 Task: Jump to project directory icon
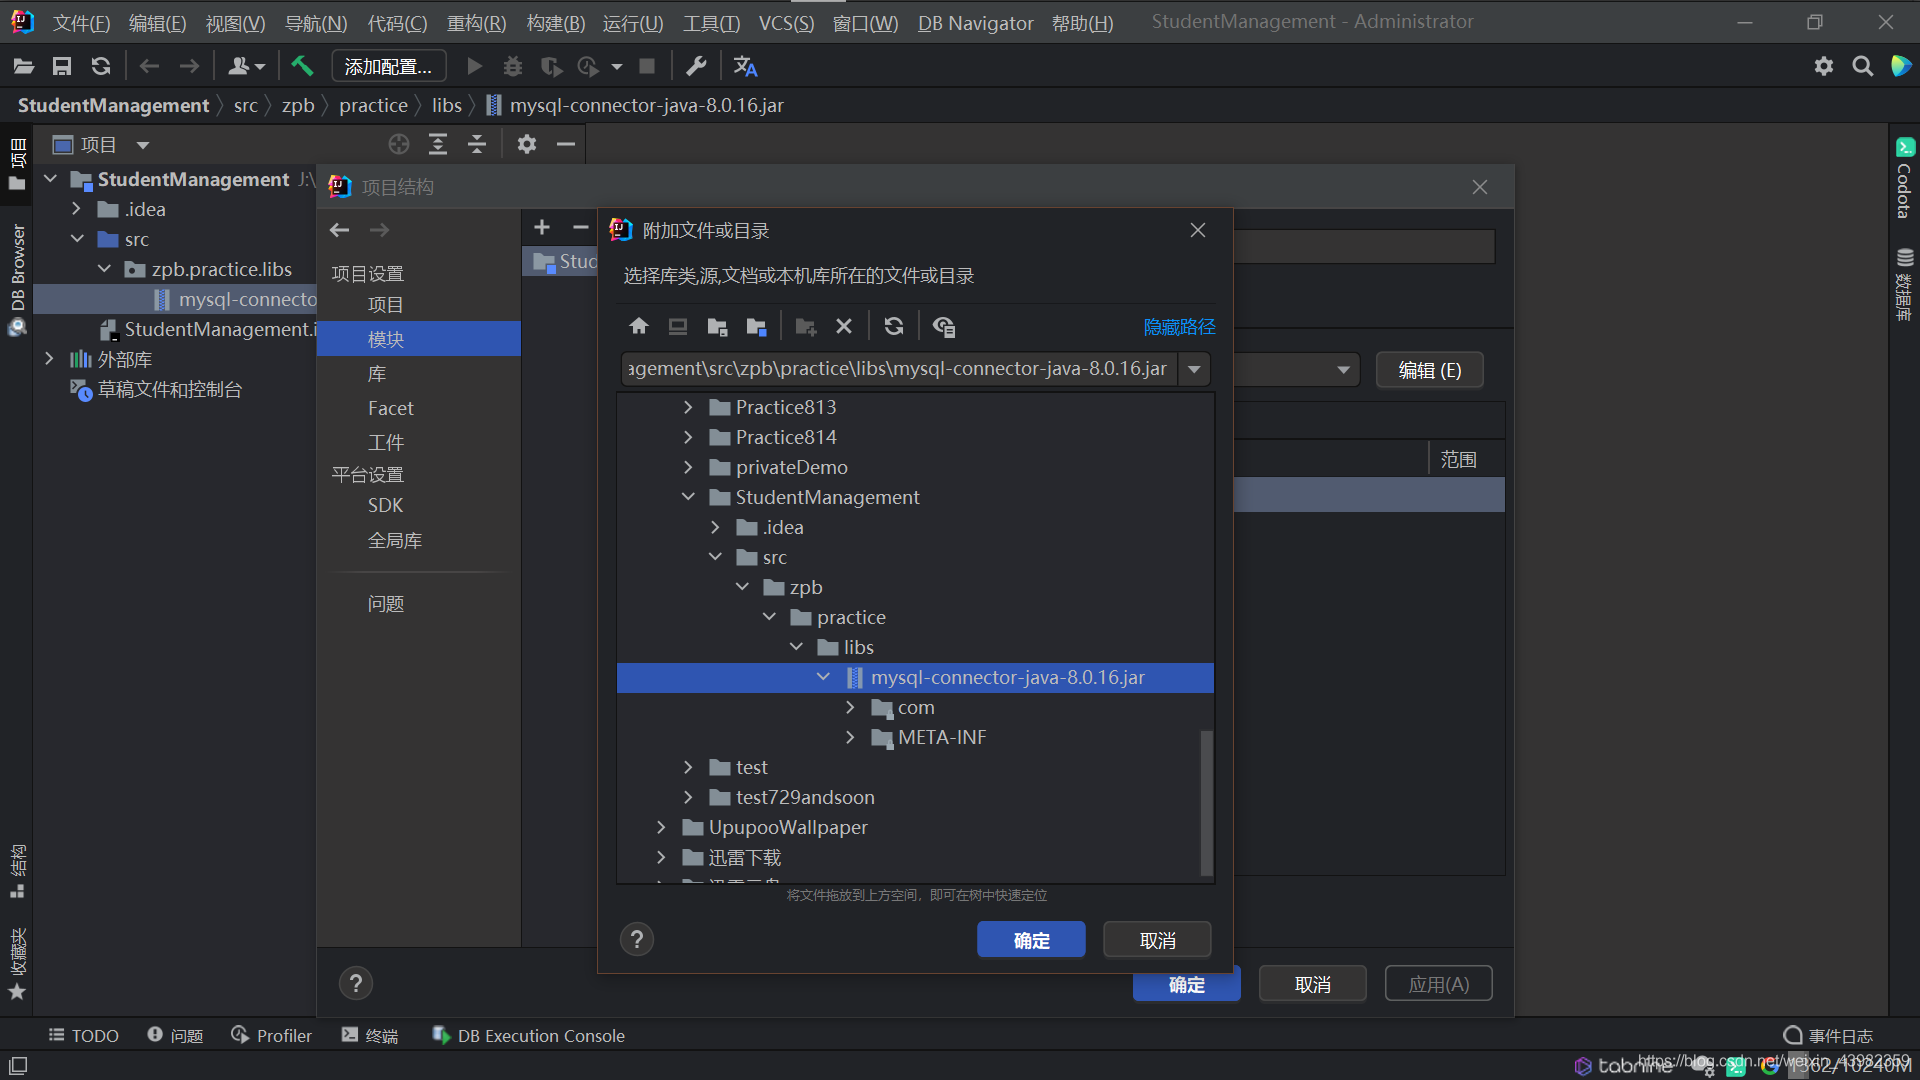click(x=717, y=326)
